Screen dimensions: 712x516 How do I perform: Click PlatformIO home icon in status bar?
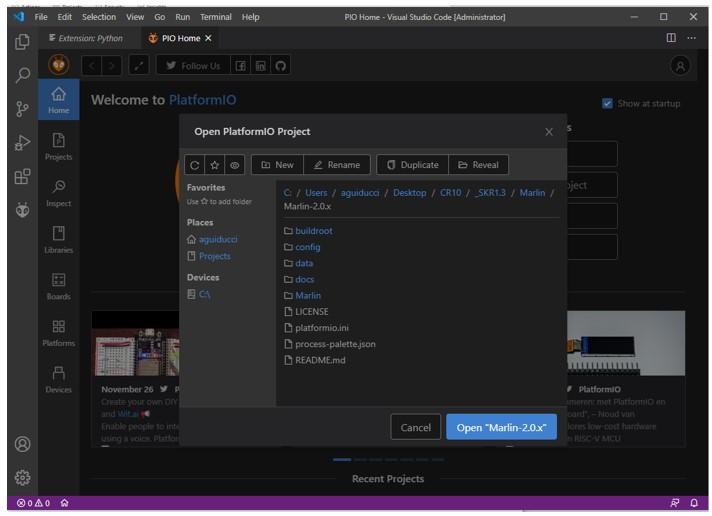pyautogui.click(x=64, y=503)
